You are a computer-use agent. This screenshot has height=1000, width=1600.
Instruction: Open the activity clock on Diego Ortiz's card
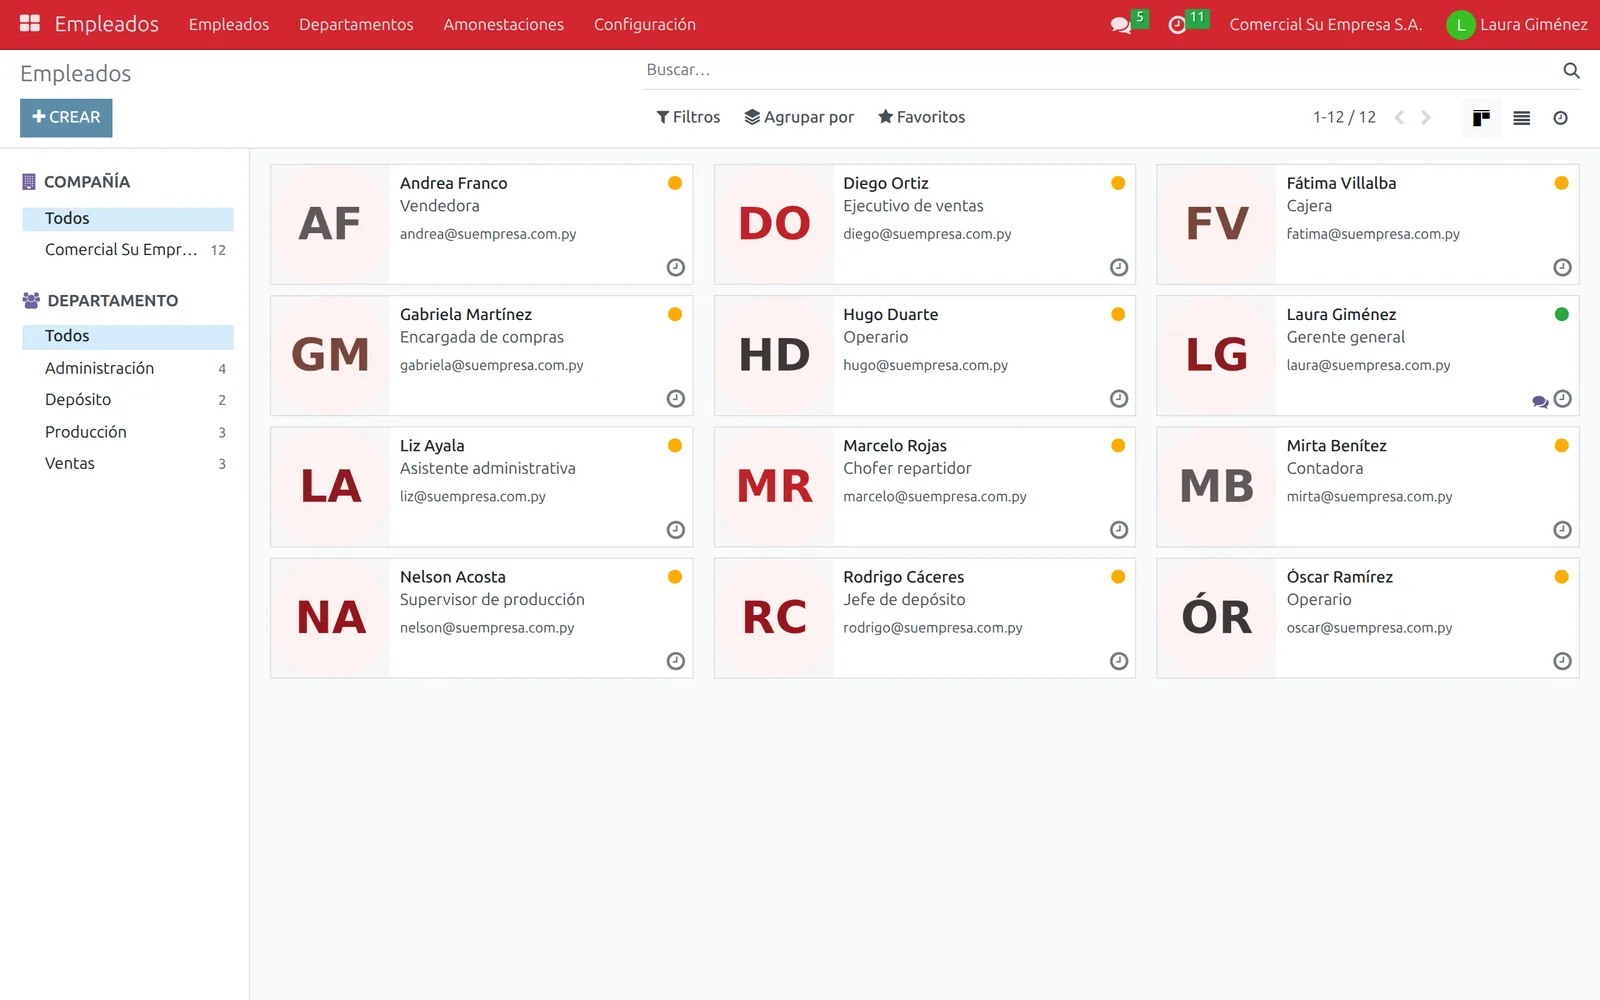pyautogui.click(x=1119, y=267)
